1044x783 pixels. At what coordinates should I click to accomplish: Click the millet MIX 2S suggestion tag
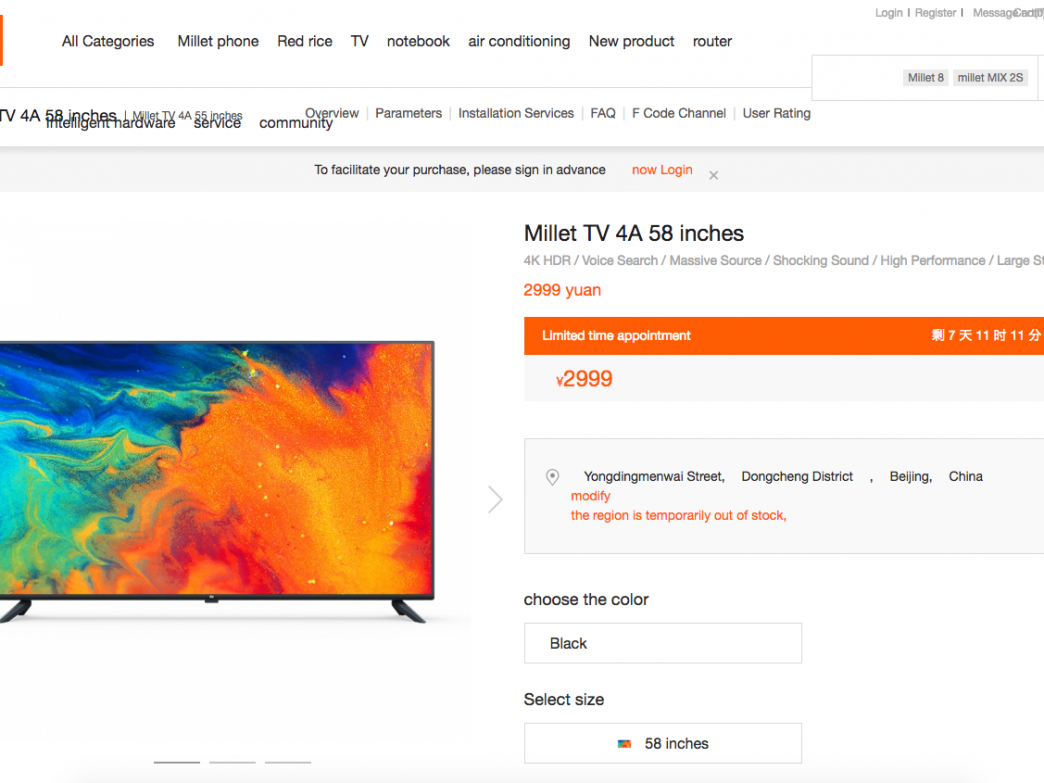990,78
